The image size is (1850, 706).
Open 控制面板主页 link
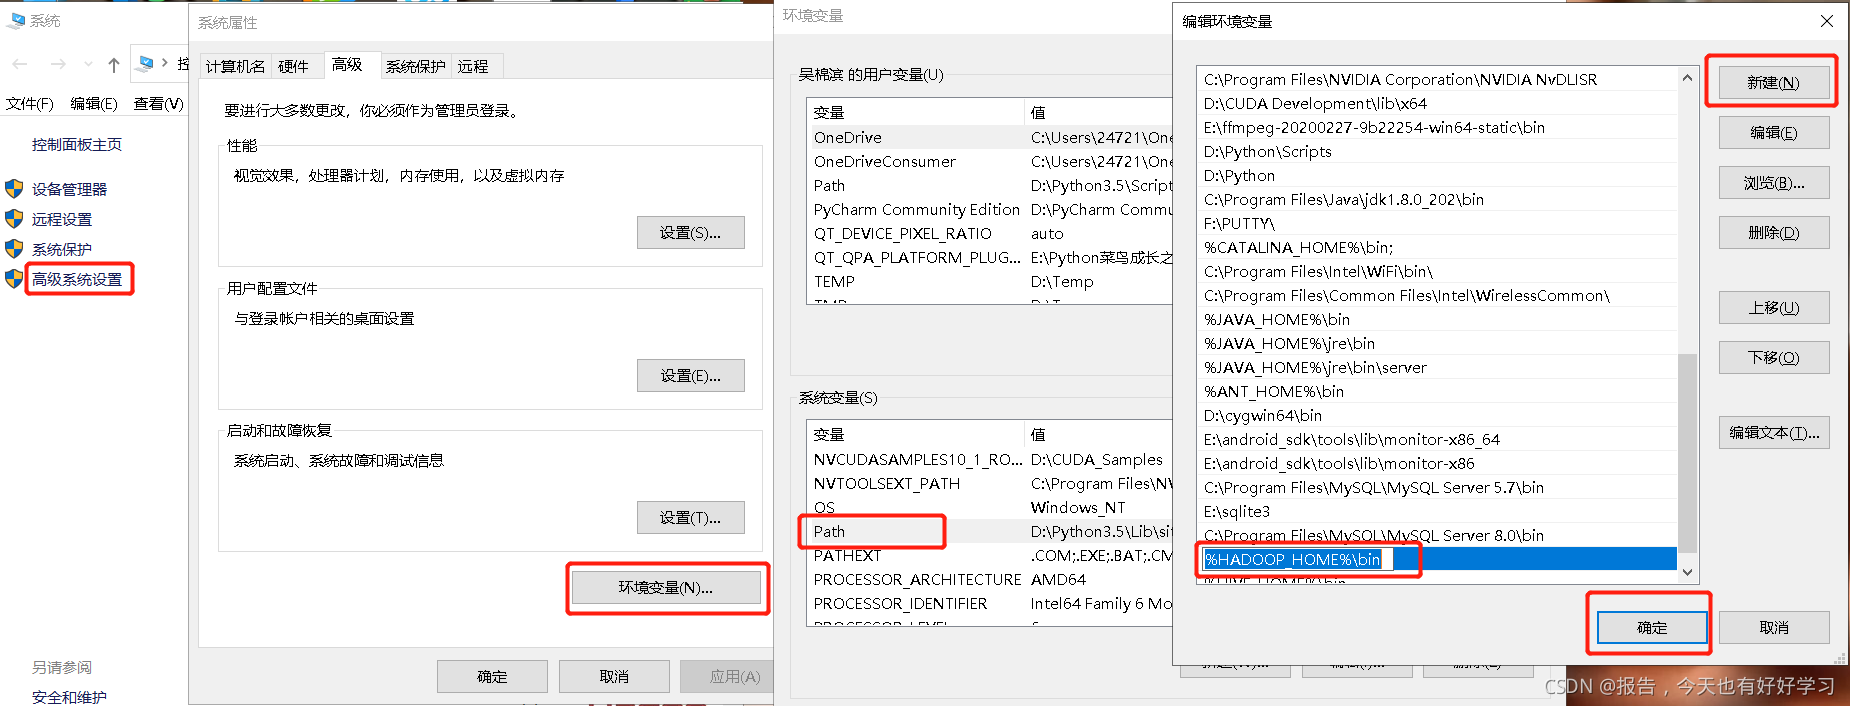(77, 144)
